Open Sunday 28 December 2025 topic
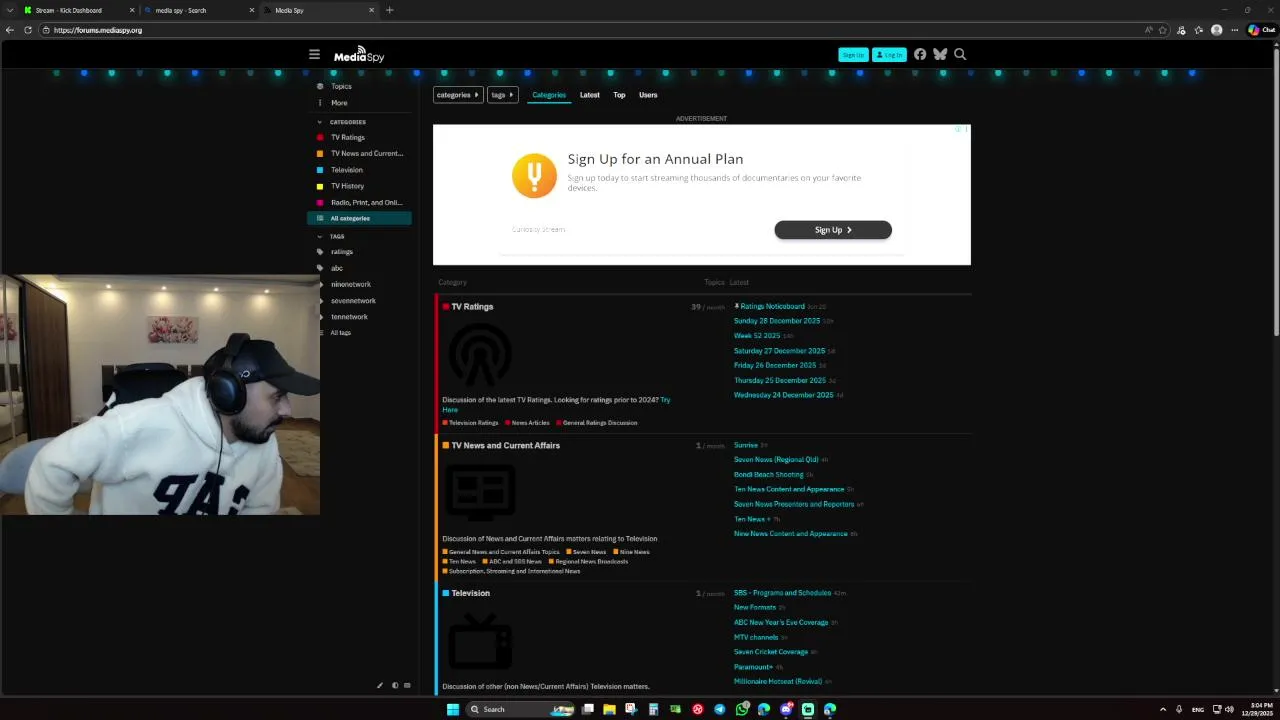The image size is (1280, 720). point(777,321)
